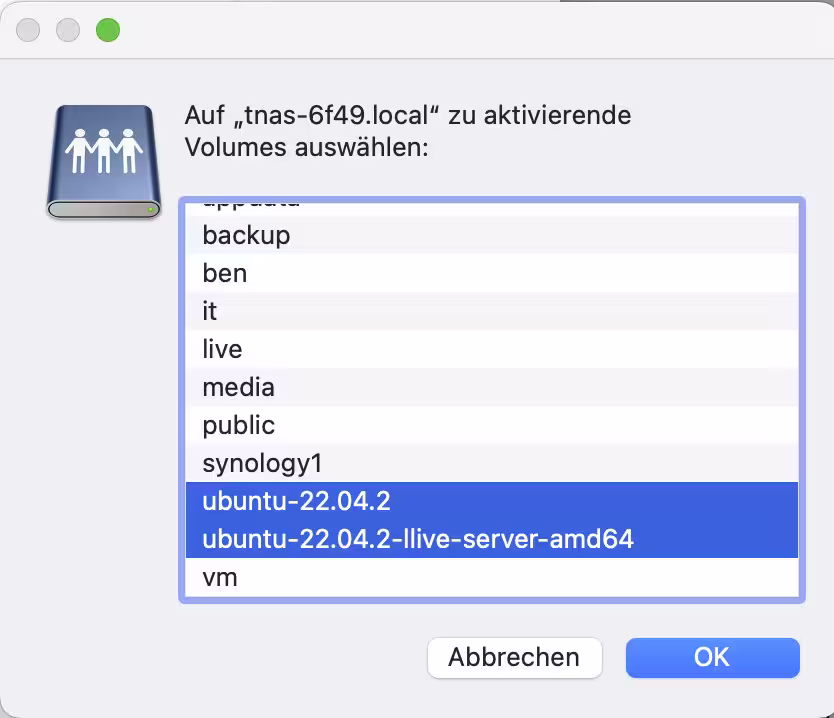Pick the media volume
Image resolution: width=834 pixels, height=718 pixels.
pyautogui.click(x=492, y=387)
